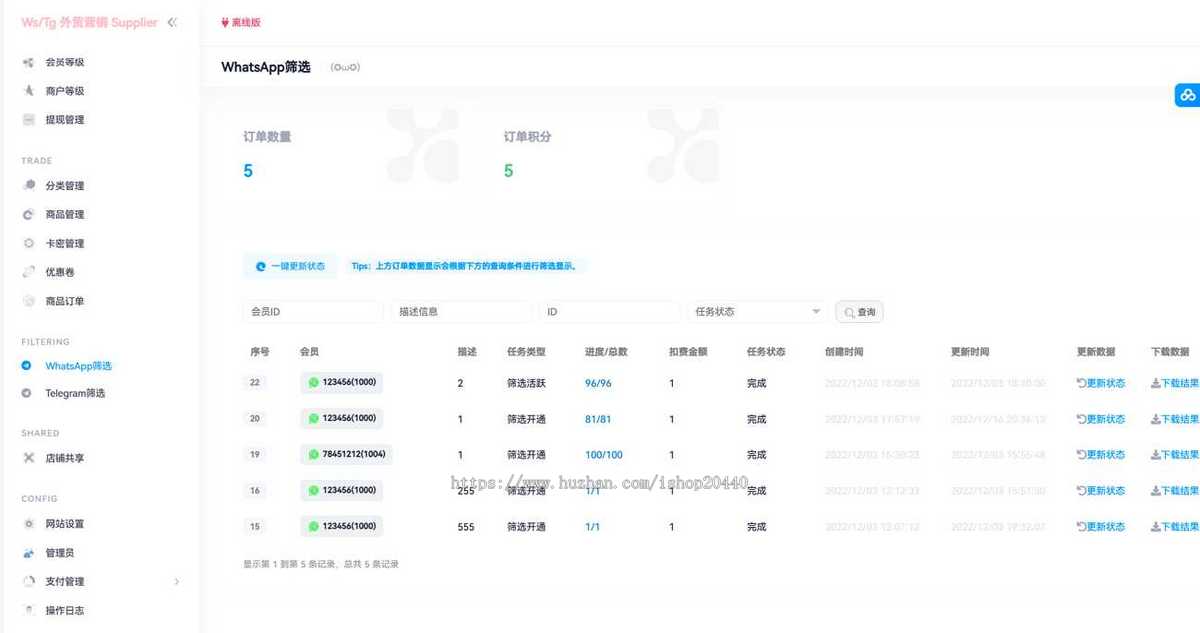Click the pink 离线版 plug icon
The width and height of the screenshot is (1200, 633).
pos(225,22)
